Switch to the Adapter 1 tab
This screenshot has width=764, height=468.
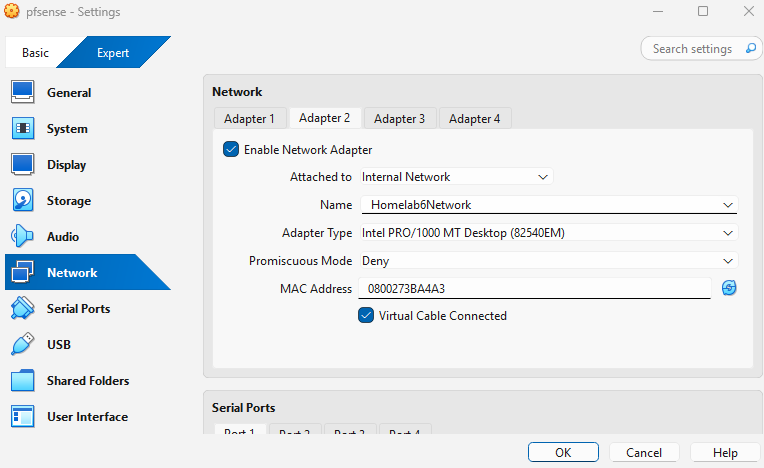tap(249, 118)
